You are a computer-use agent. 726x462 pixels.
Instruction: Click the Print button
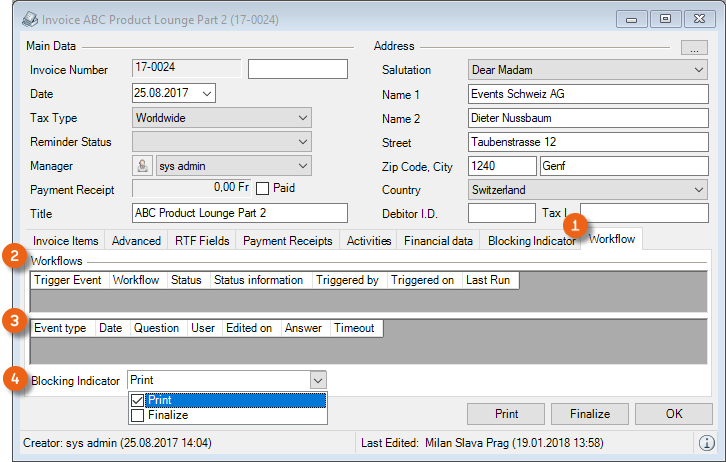pyautogui.click(x=506, y=414)
